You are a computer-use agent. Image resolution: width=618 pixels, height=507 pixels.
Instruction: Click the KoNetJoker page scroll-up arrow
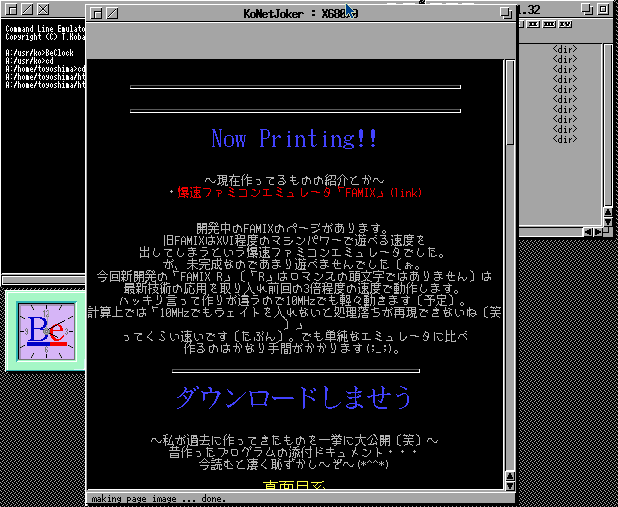point(510,476)
